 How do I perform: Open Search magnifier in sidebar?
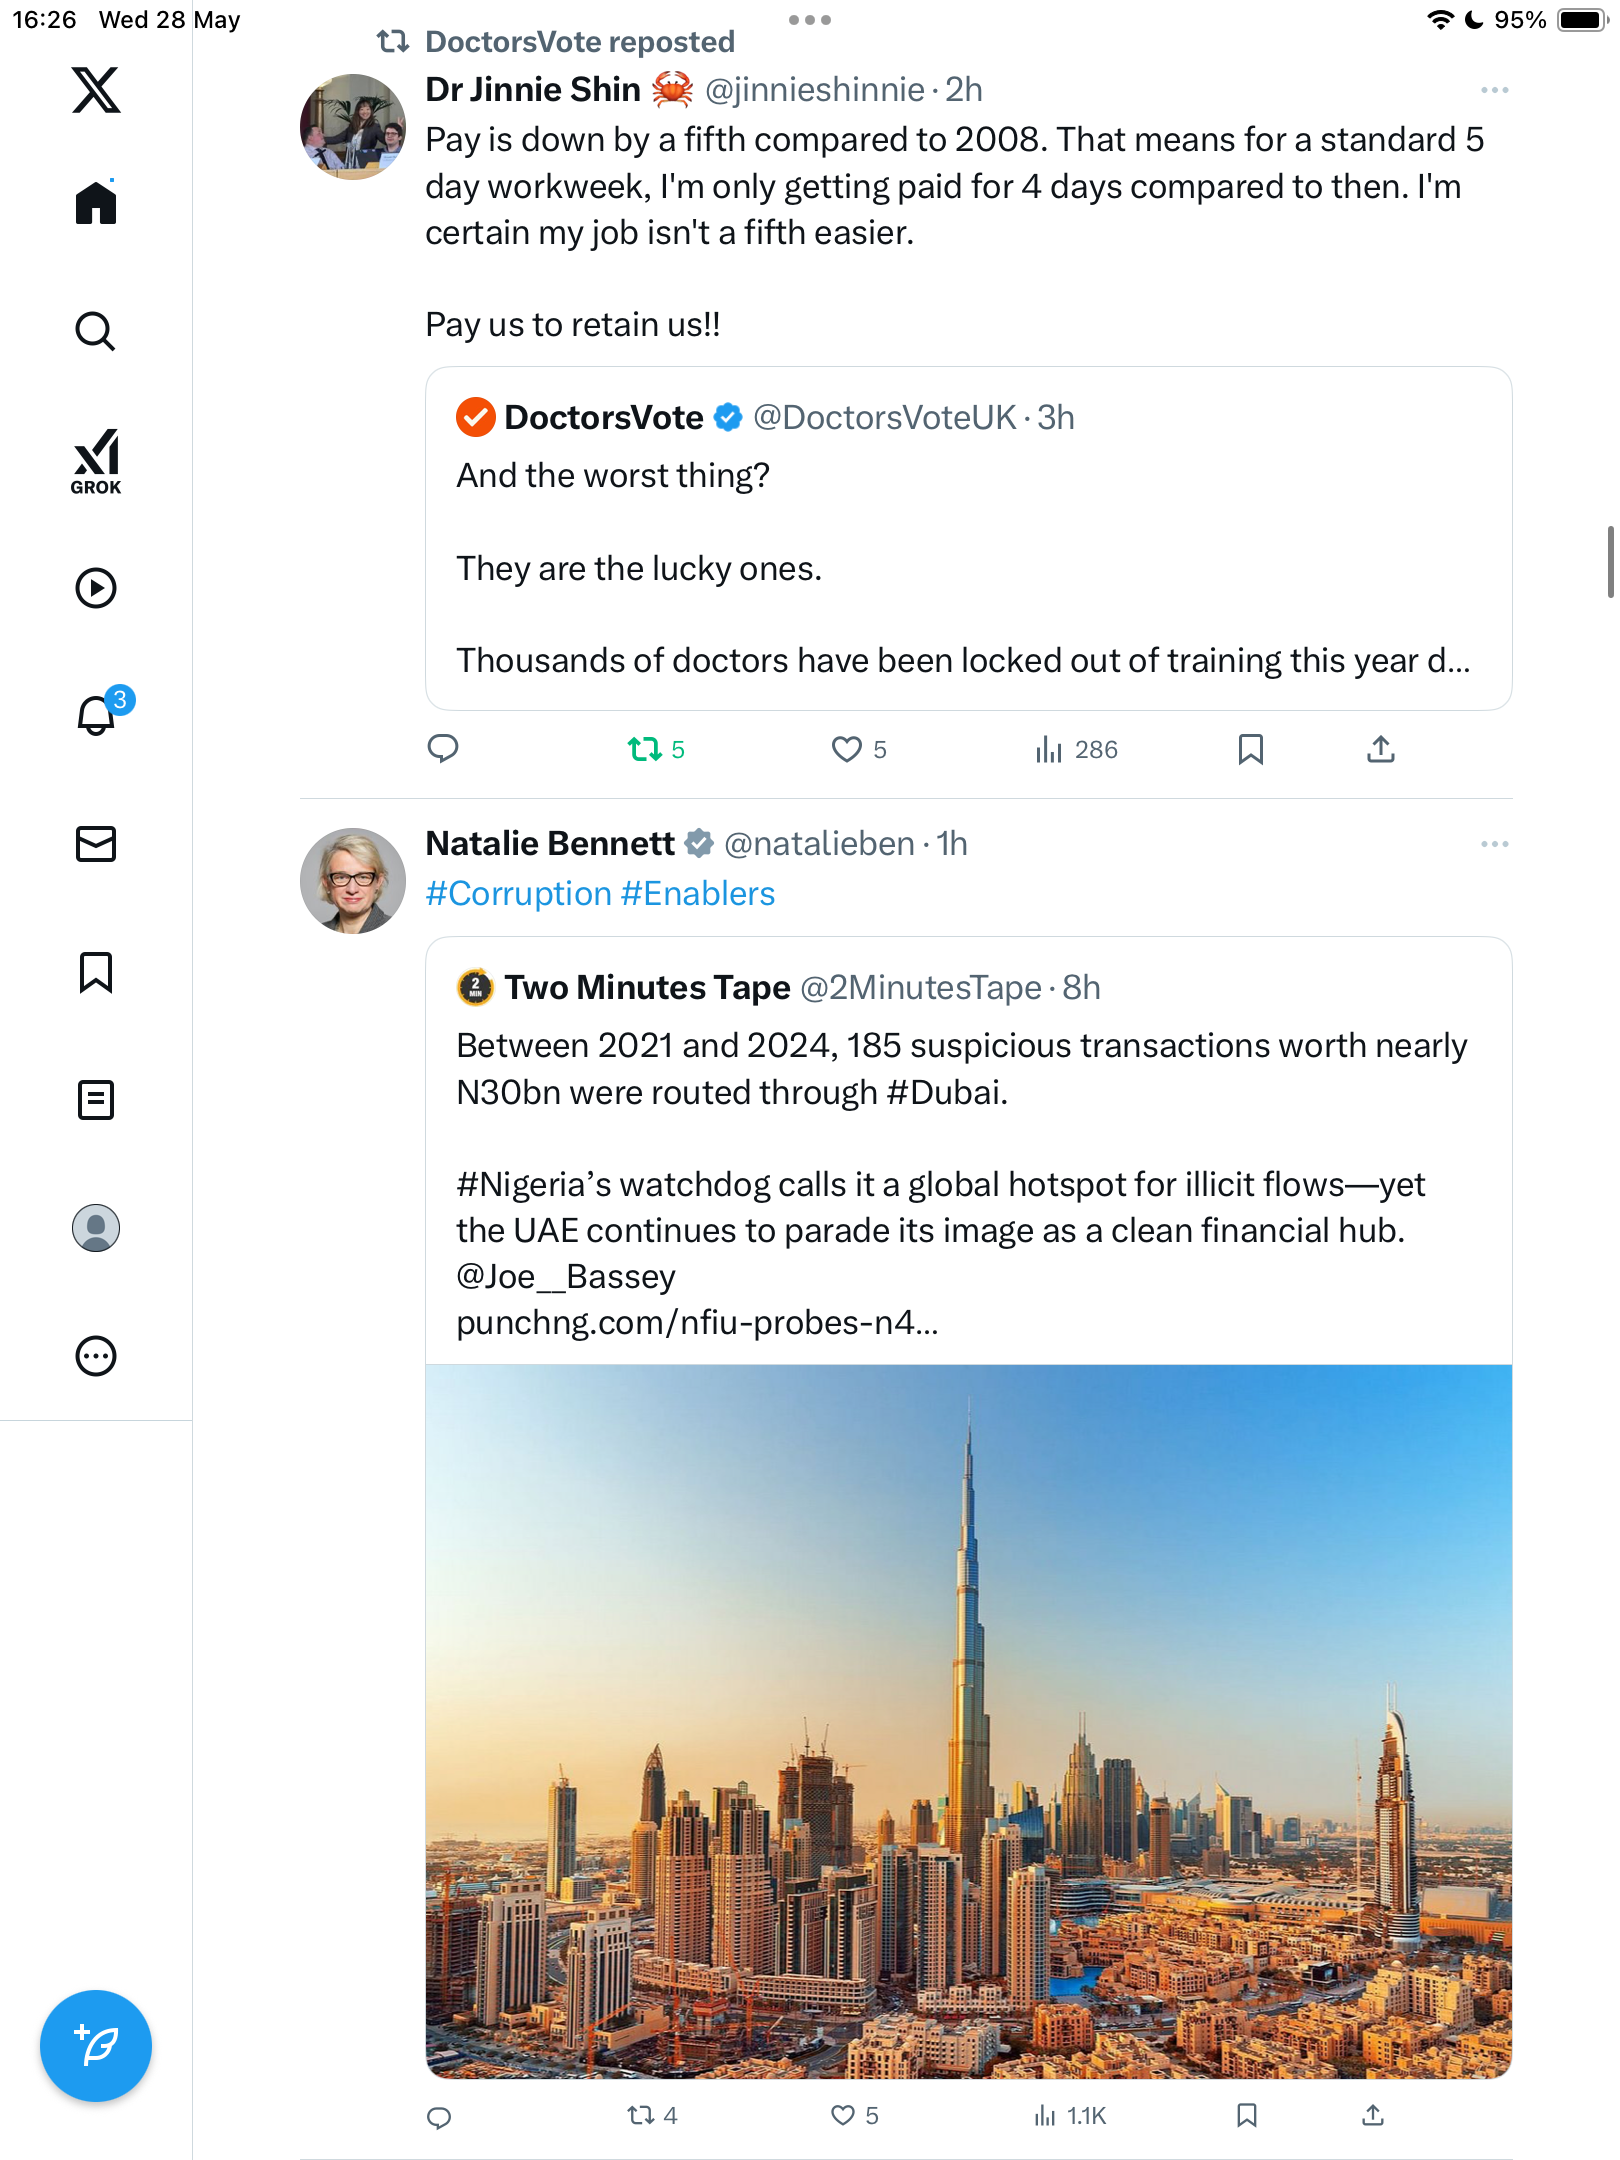tap(96, 331)
